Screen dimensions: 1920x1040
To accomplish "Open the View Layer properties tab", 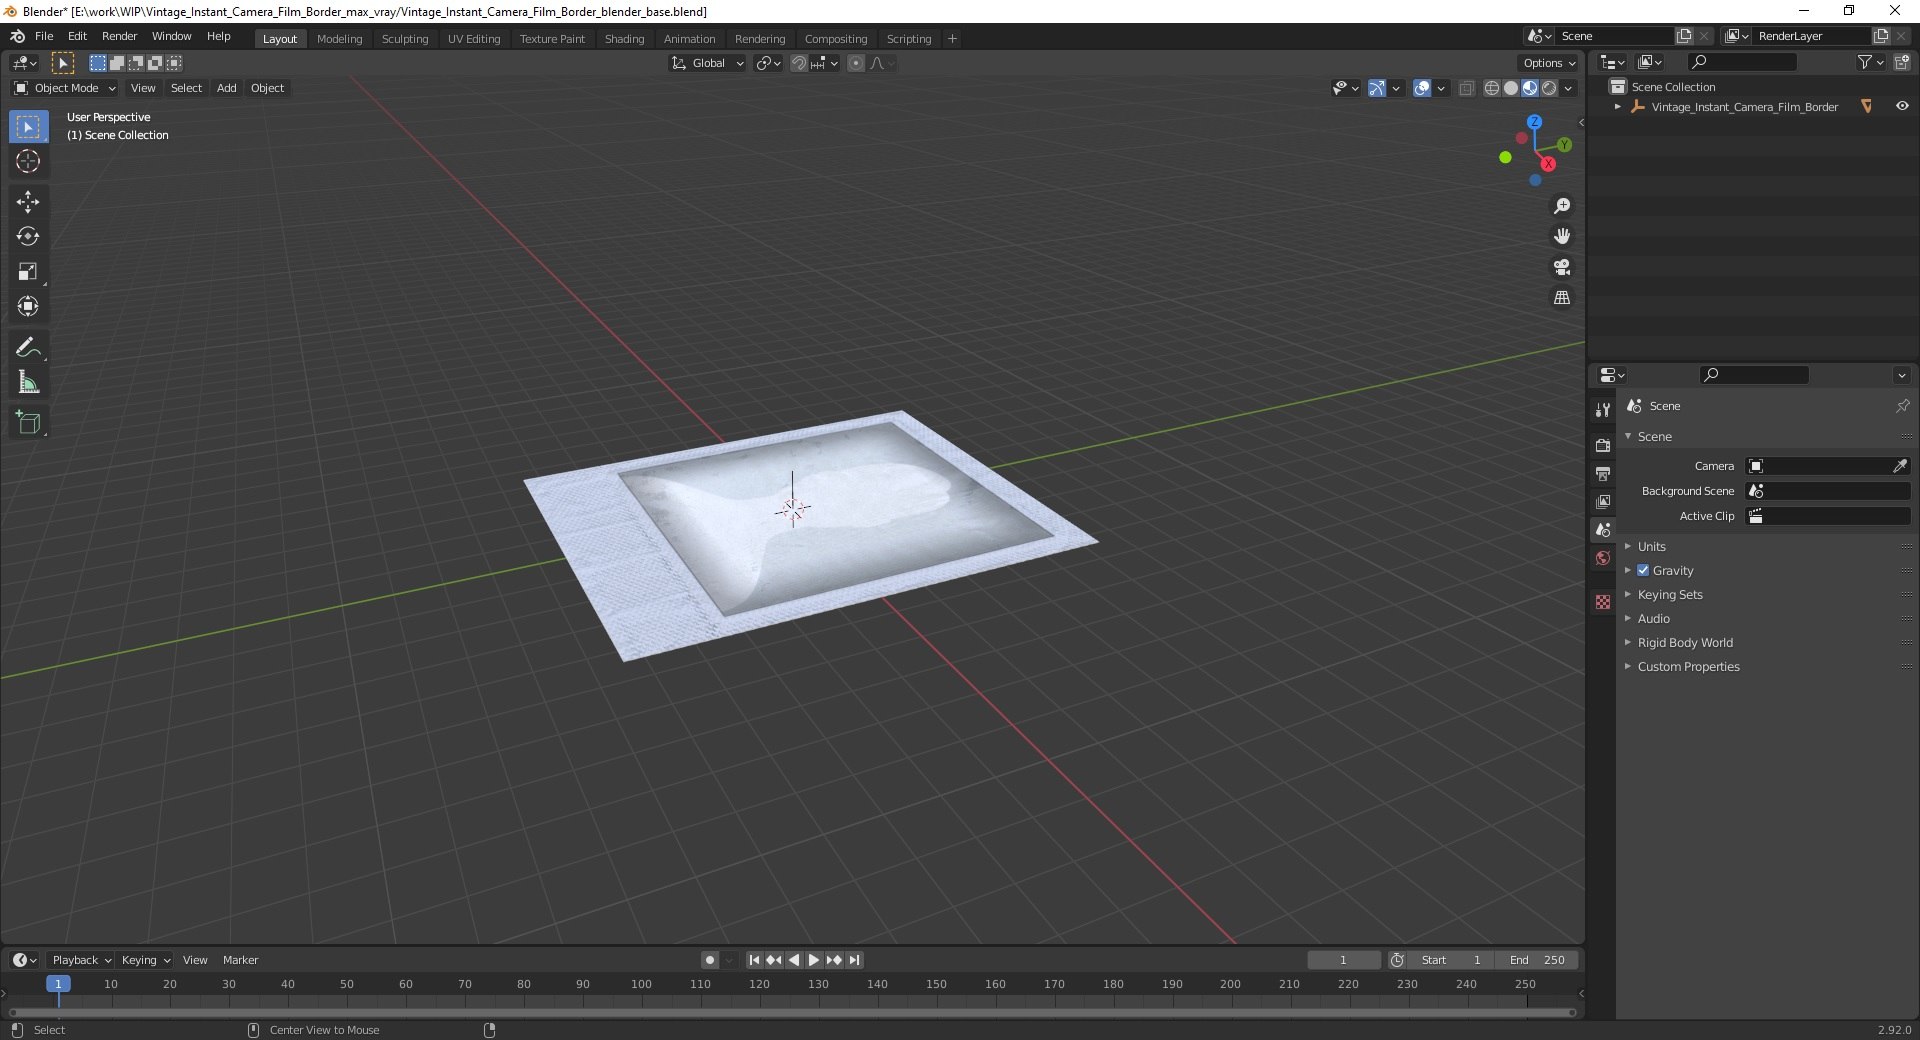I will coord(1603,501).
